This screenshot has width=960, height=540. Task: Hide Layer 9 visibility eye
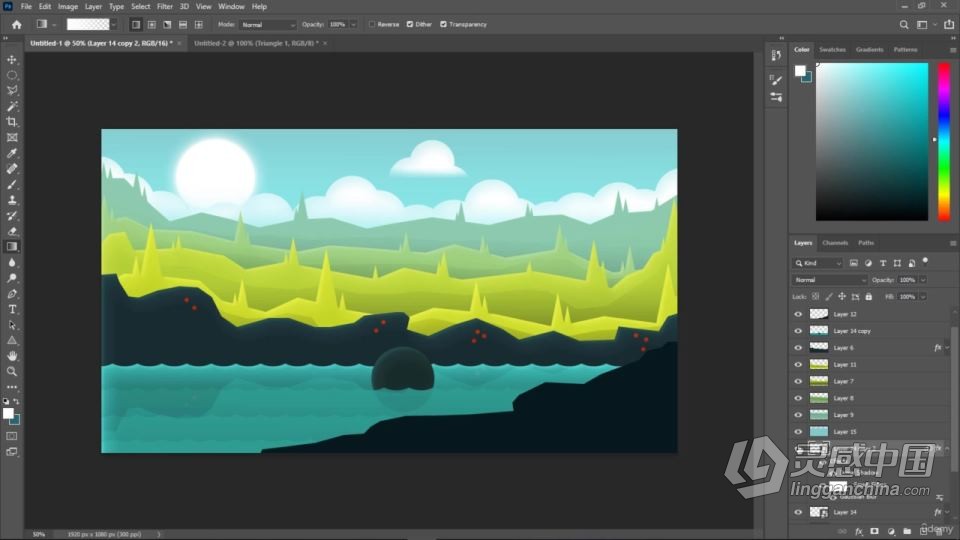click(x=798, y=415)
